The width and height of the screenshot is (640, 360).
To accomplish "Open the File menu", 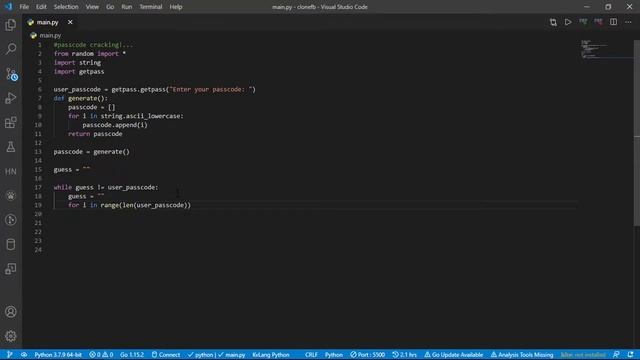I will (24, 7).
